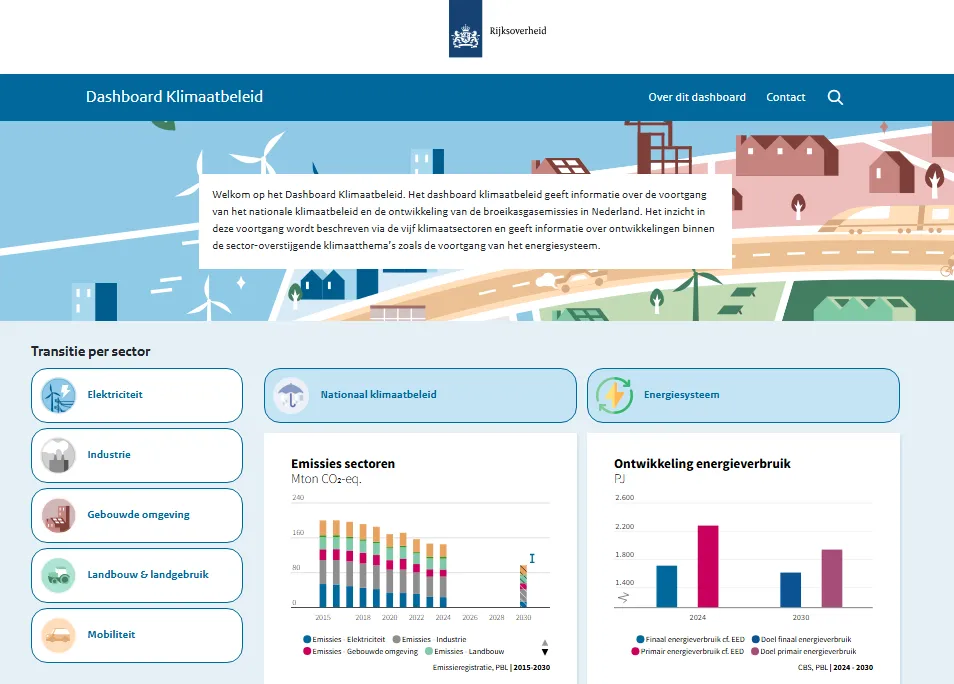
Task: Click the Gebouwde omgeving building icon
Action: coord(58,515)
